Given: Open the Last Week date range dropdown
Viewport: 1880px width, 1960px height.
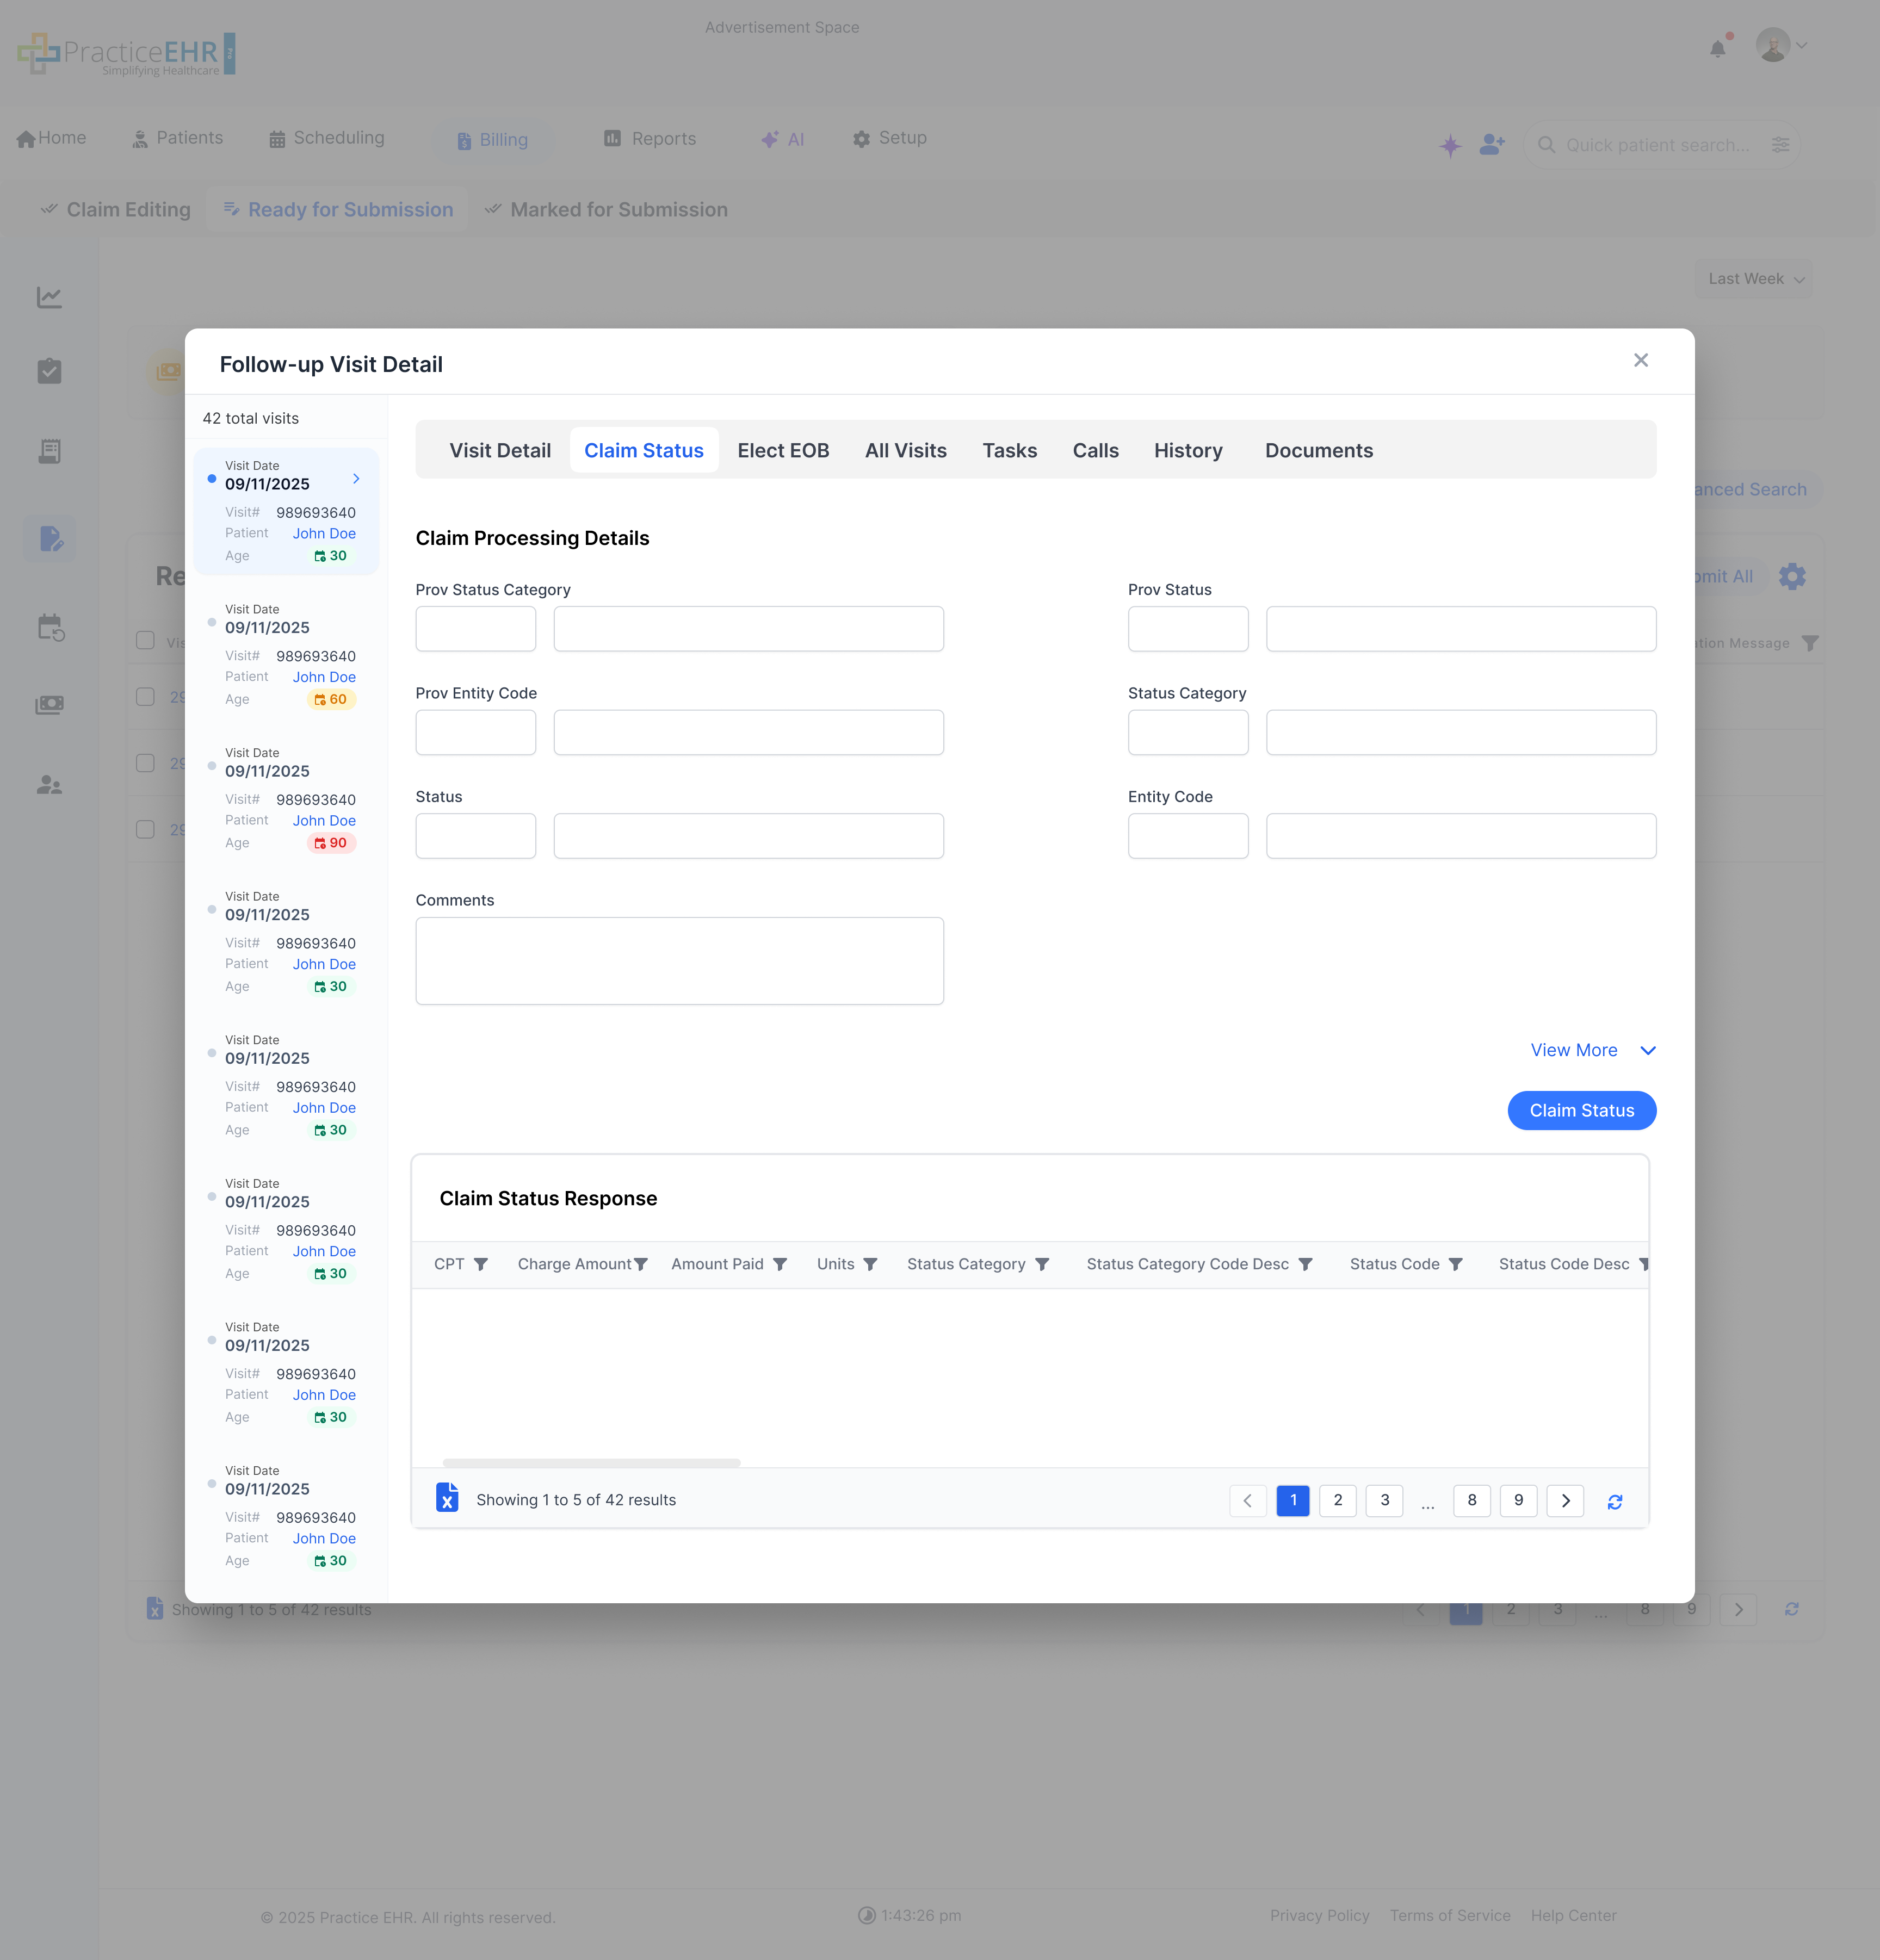Looking at the screenshot, I should click(x=1752, y=279).
